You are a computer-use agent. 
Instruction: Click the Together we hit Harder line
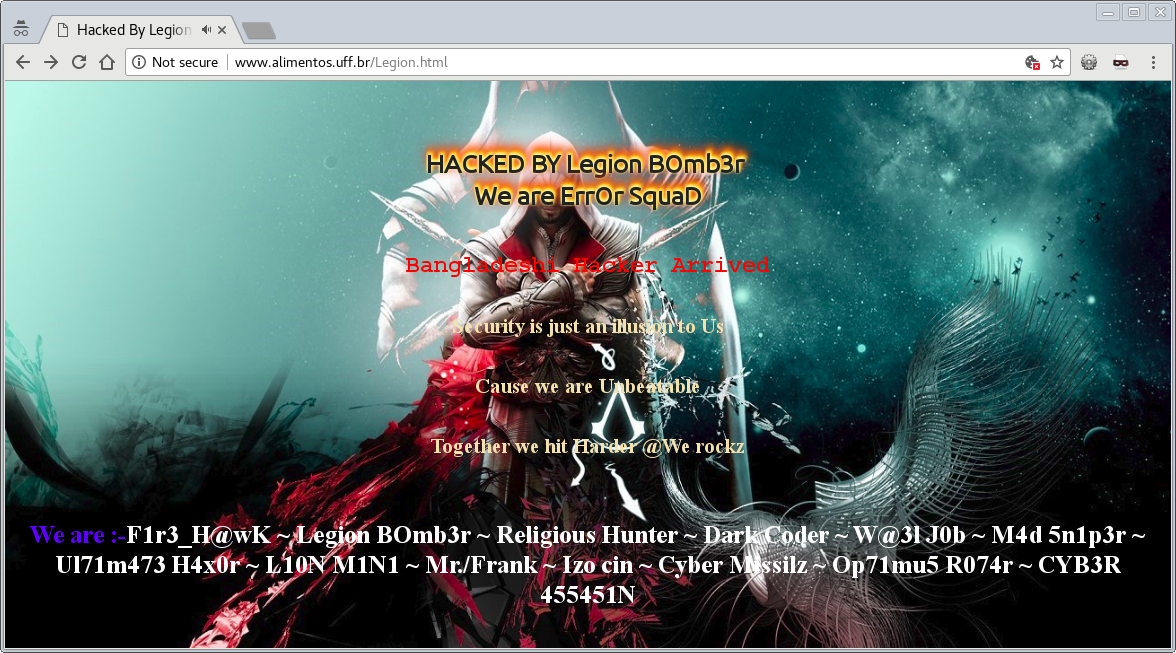pos(587,446)
